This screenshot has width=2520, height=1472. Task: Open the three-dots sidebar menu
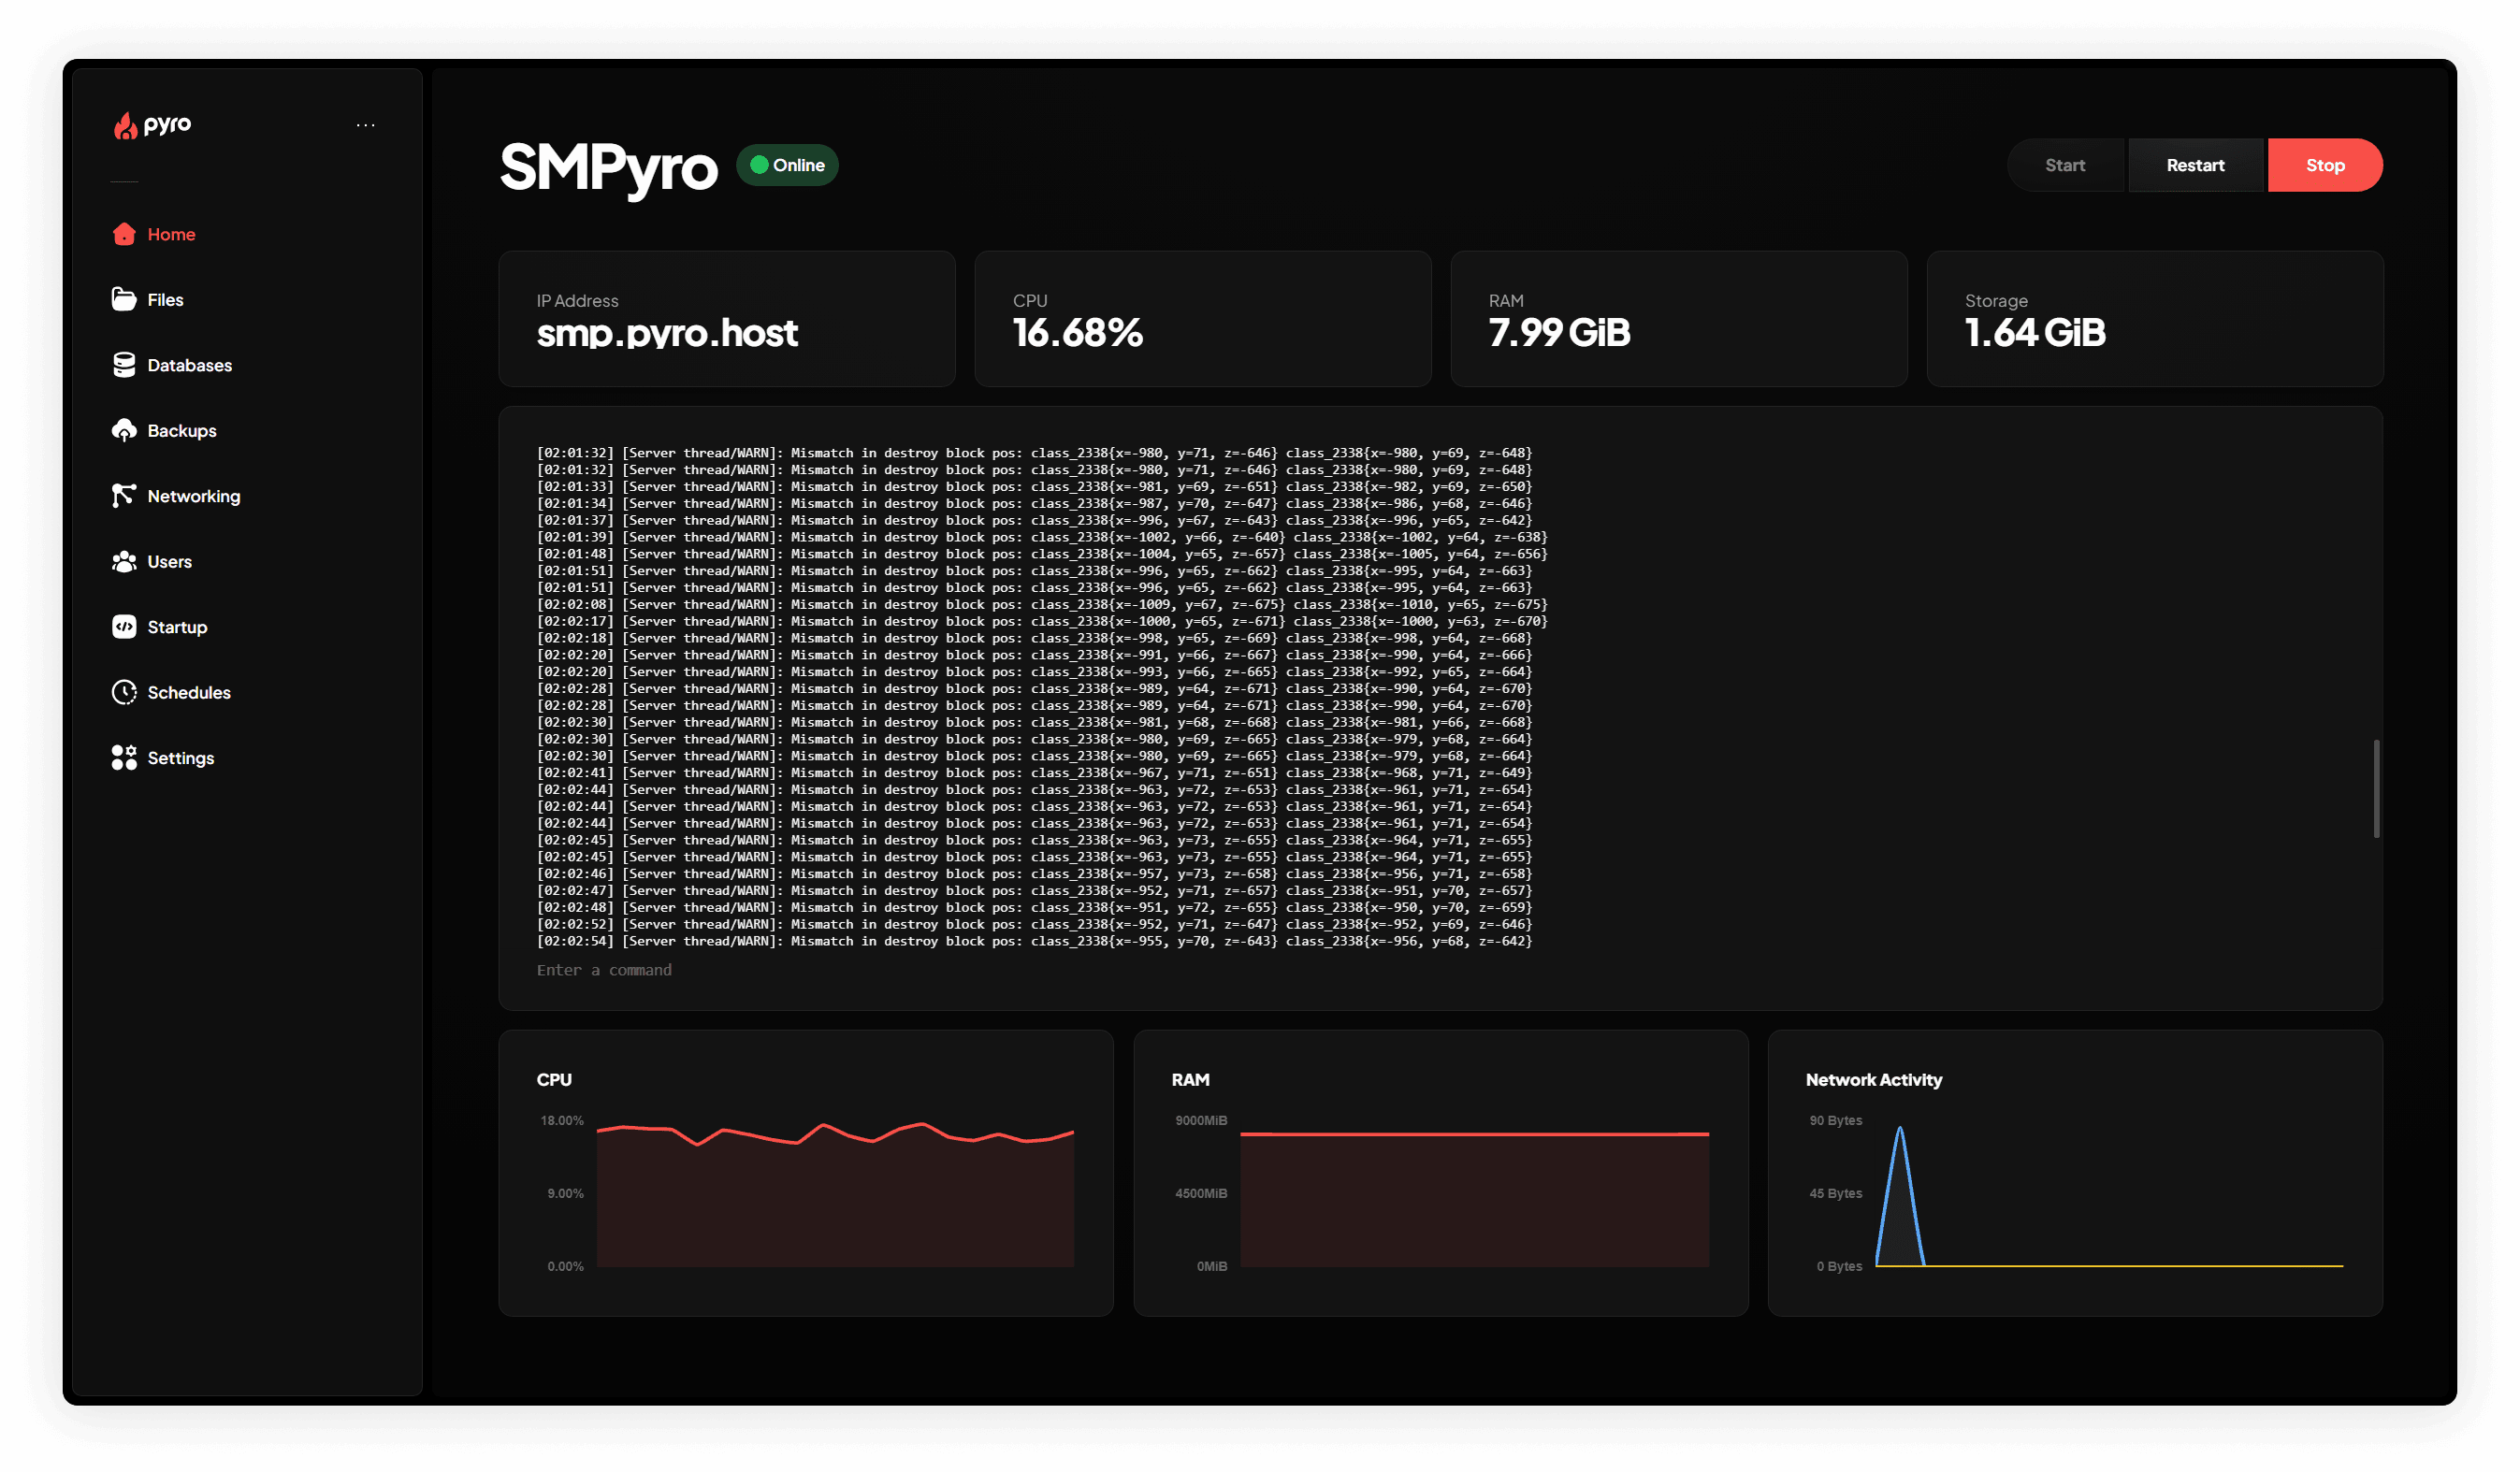(x=366, y=125)
